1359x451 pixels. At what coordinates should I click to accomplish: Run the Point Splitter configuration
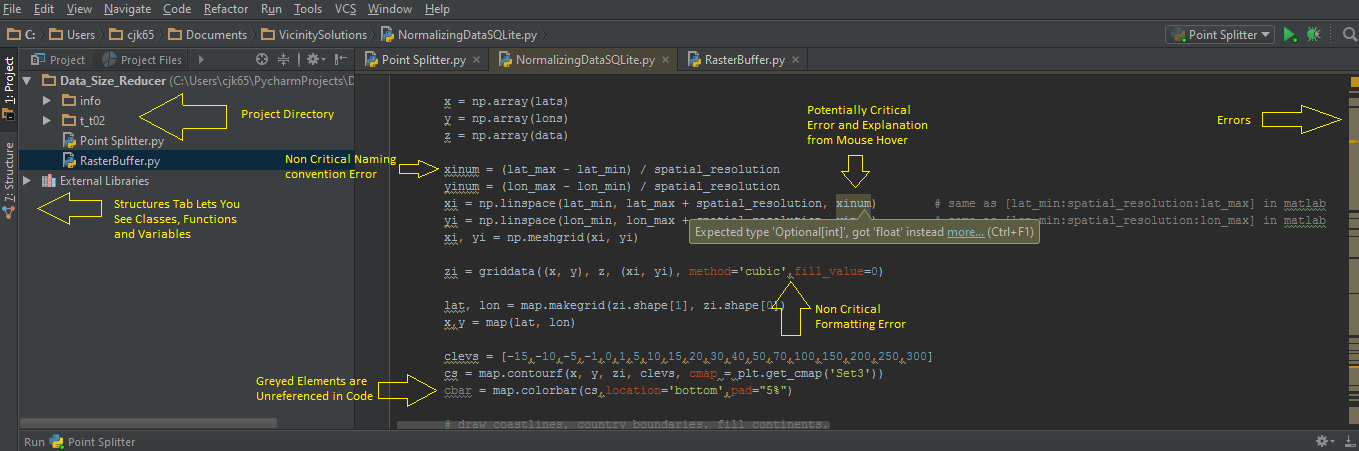pos(1290,34)
